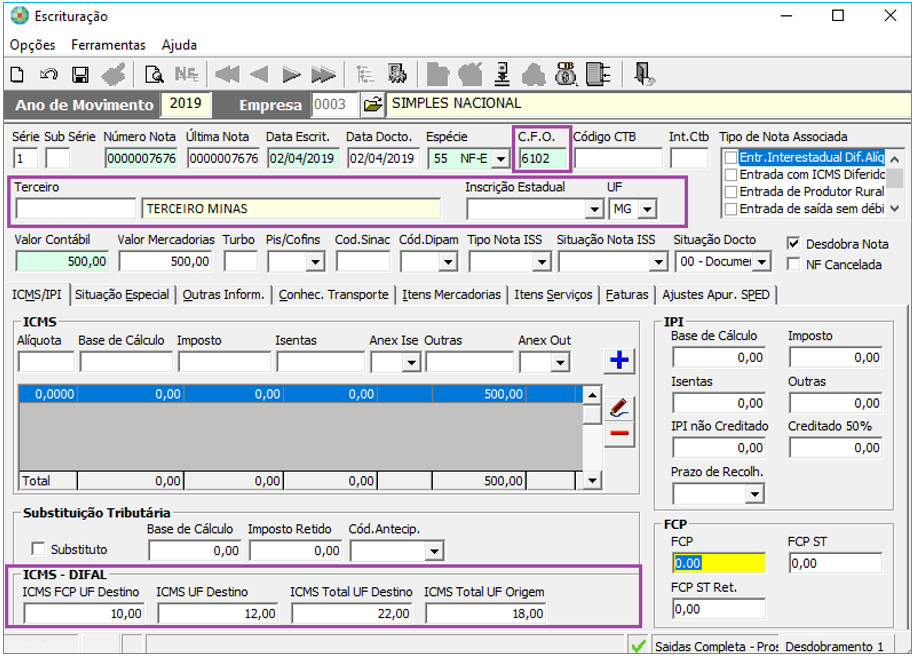Click the New document toolbar icon
The image size is (915, 657).
pos(17,74)
